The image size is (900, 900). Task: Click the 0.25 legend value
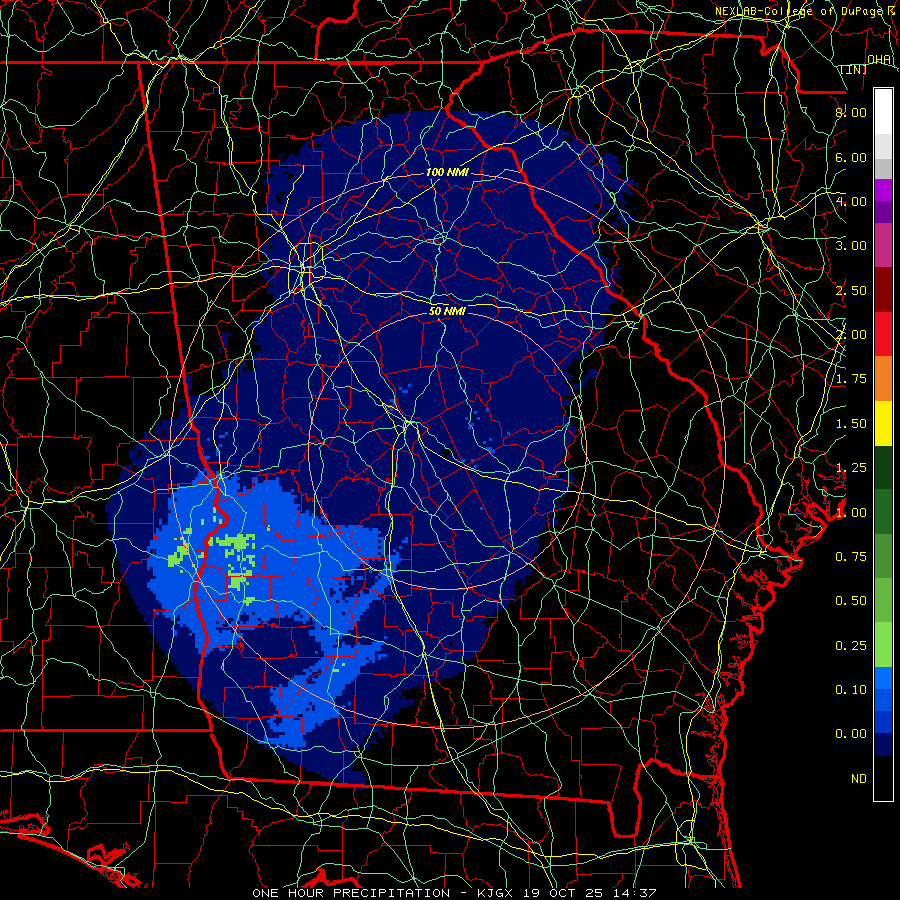click(851, 646)
